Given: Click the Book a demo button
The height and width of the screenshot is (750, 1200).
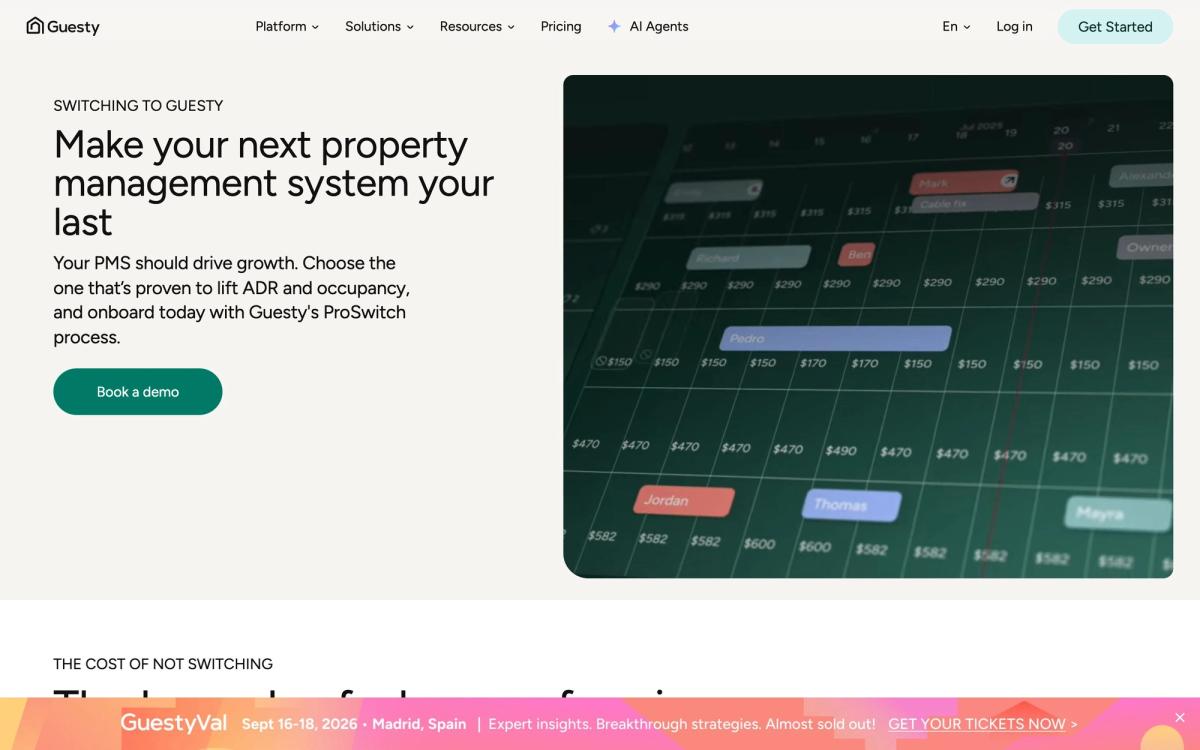Looking at the screenshot, I should (x=138, y=392).
